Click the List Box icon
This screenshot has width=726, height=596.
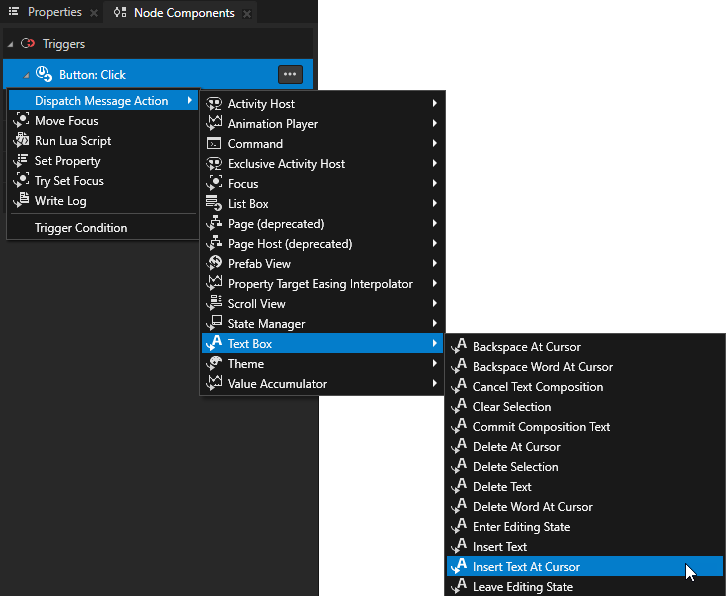point(213,204)
